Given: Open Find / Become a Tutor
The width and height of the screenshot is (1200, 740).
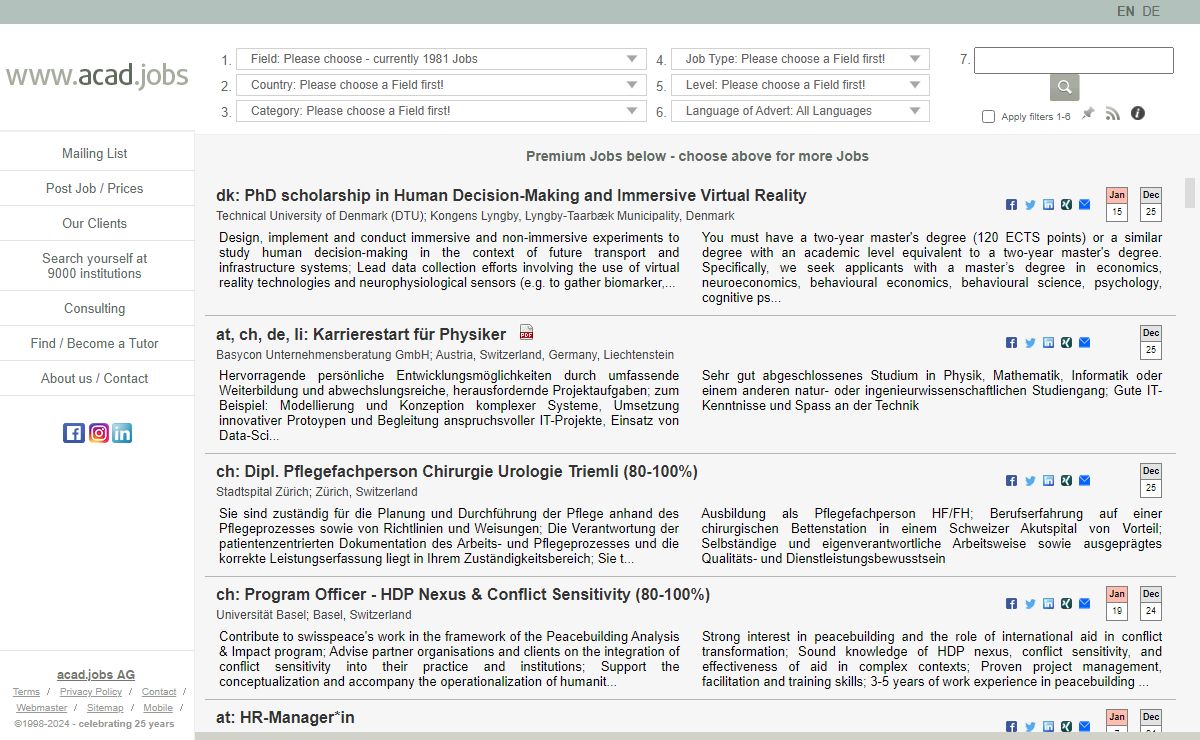Looking at the screenshot, I should pos(95,343).
